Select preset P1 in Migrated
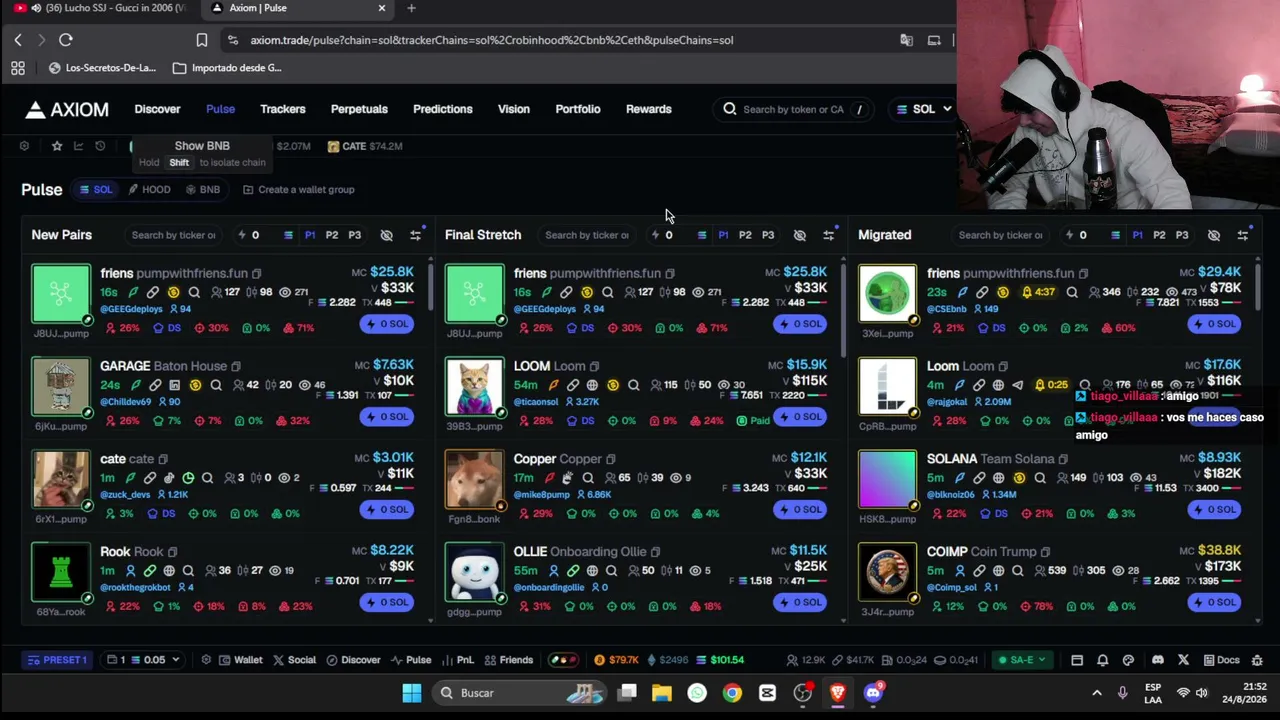 1137,235
